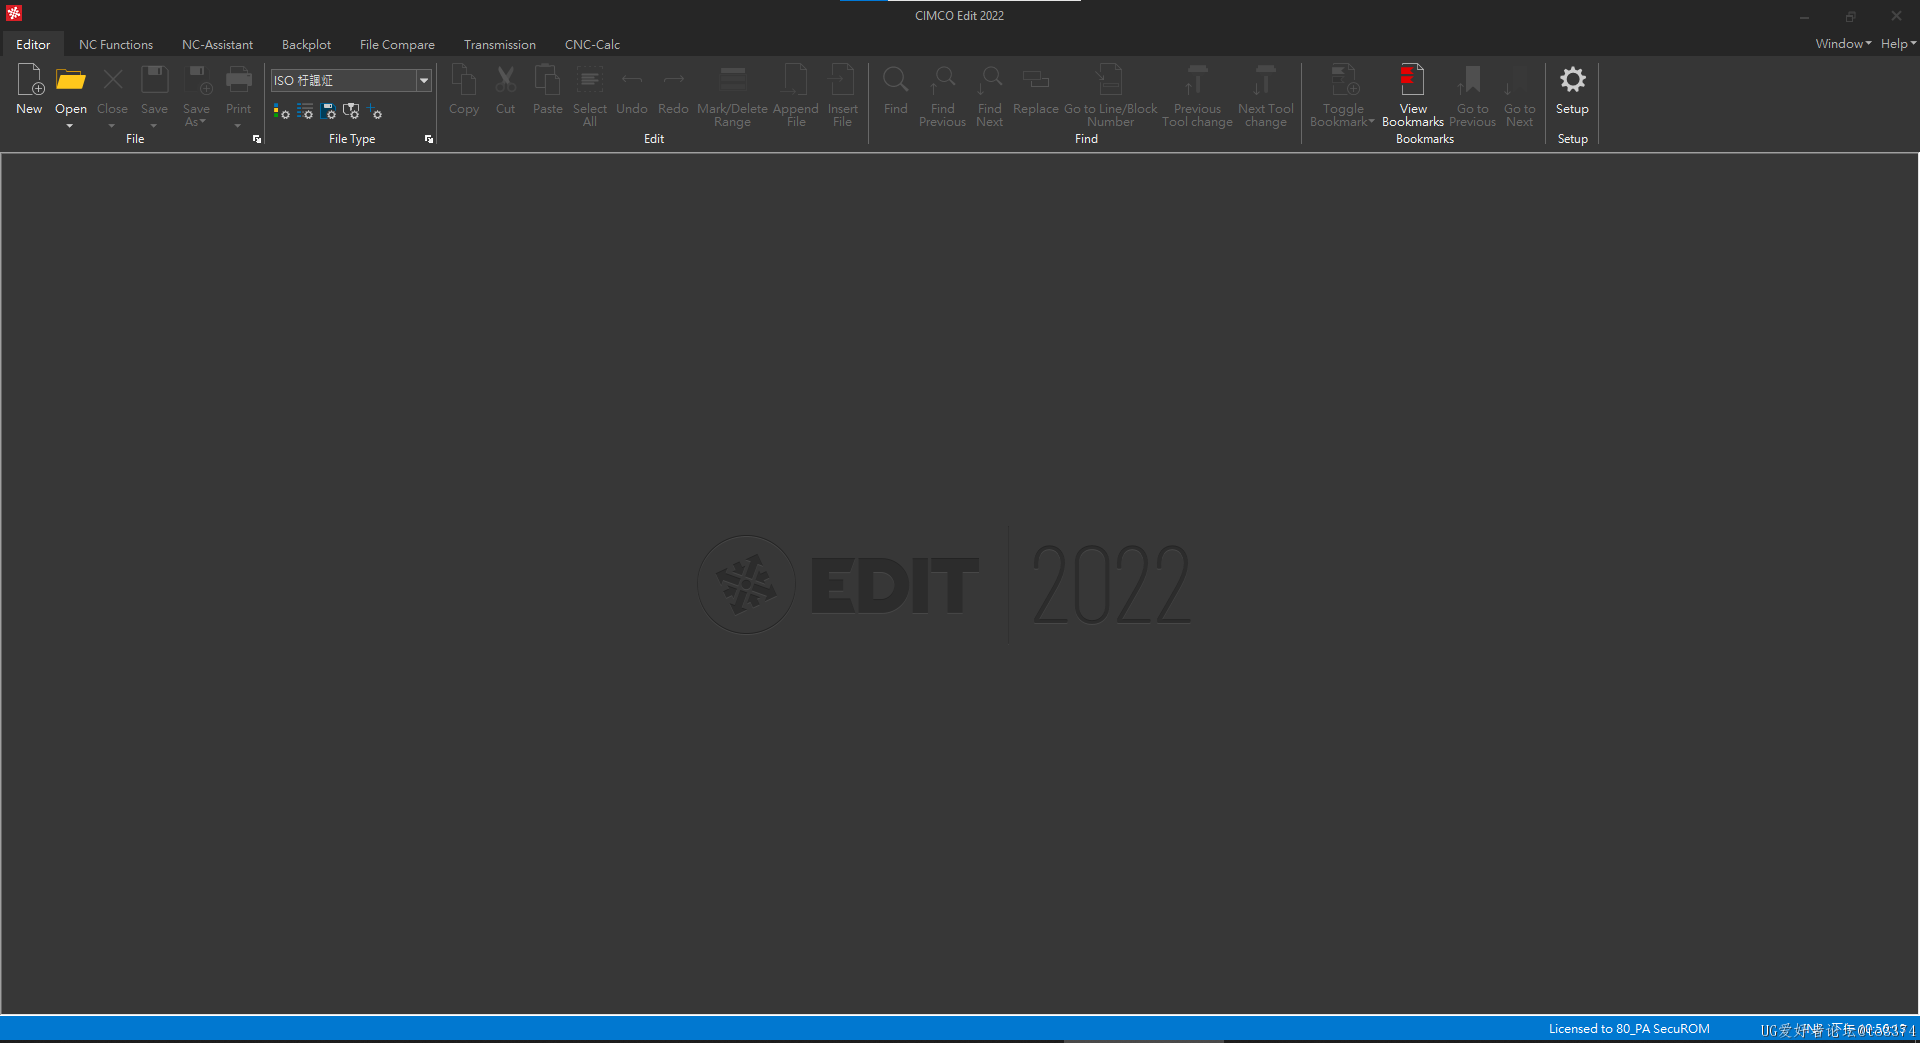Expand the Open button dropdown arrow
This screenshot has width=1920, height=1043.
(x=70, y=126)
